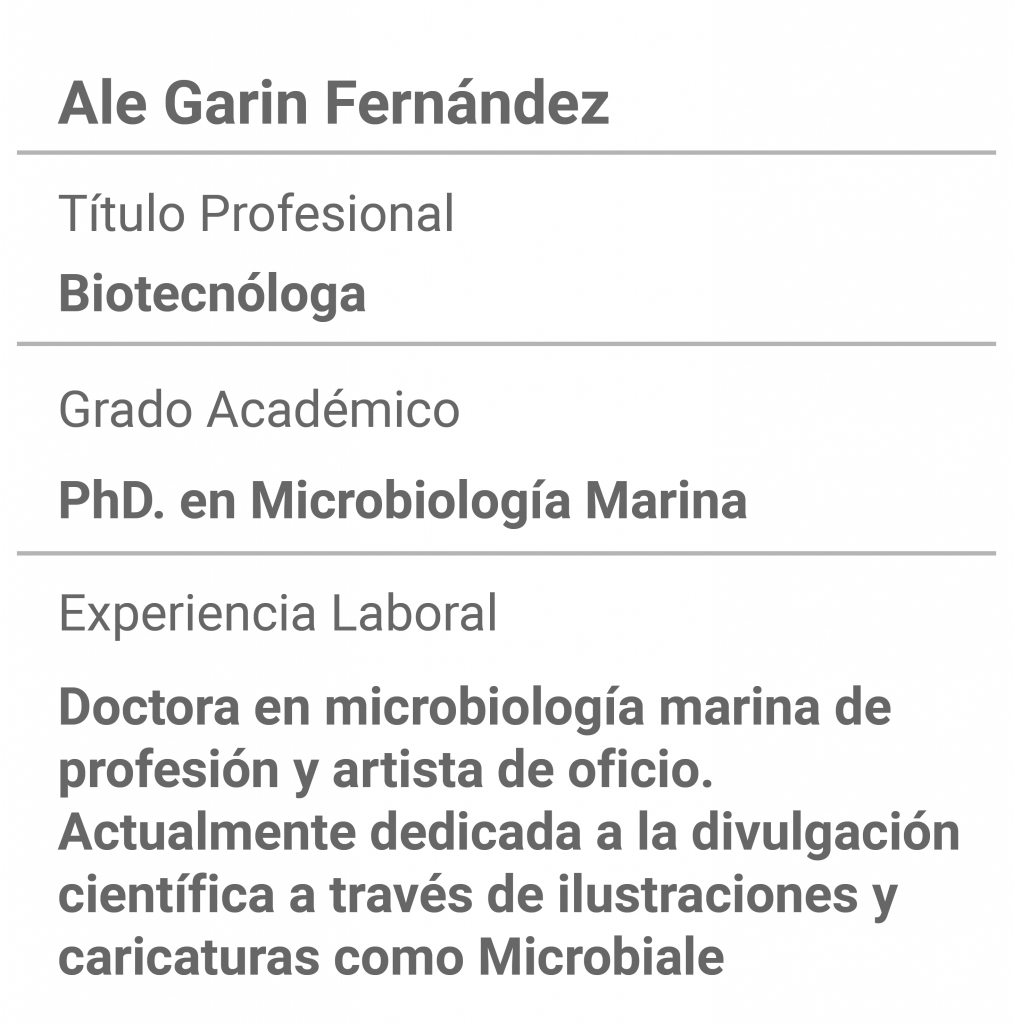Click the word científica in paragraph

click(x=167, y=895)
